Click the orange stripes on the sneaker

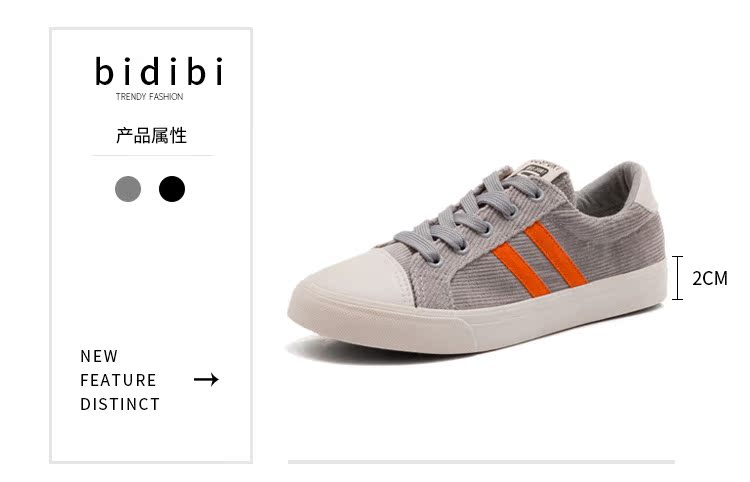point(540,259)
